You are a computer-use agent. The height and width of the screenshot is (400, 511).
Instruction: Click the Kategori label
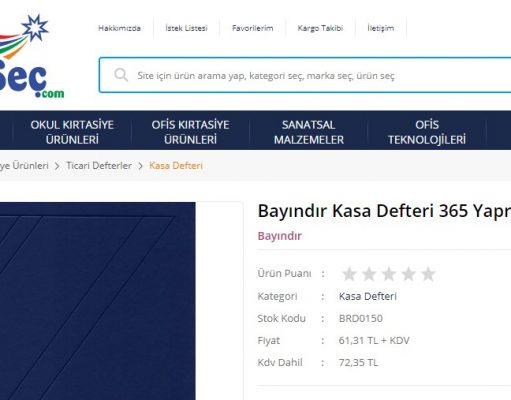click(x=277, y=296)
